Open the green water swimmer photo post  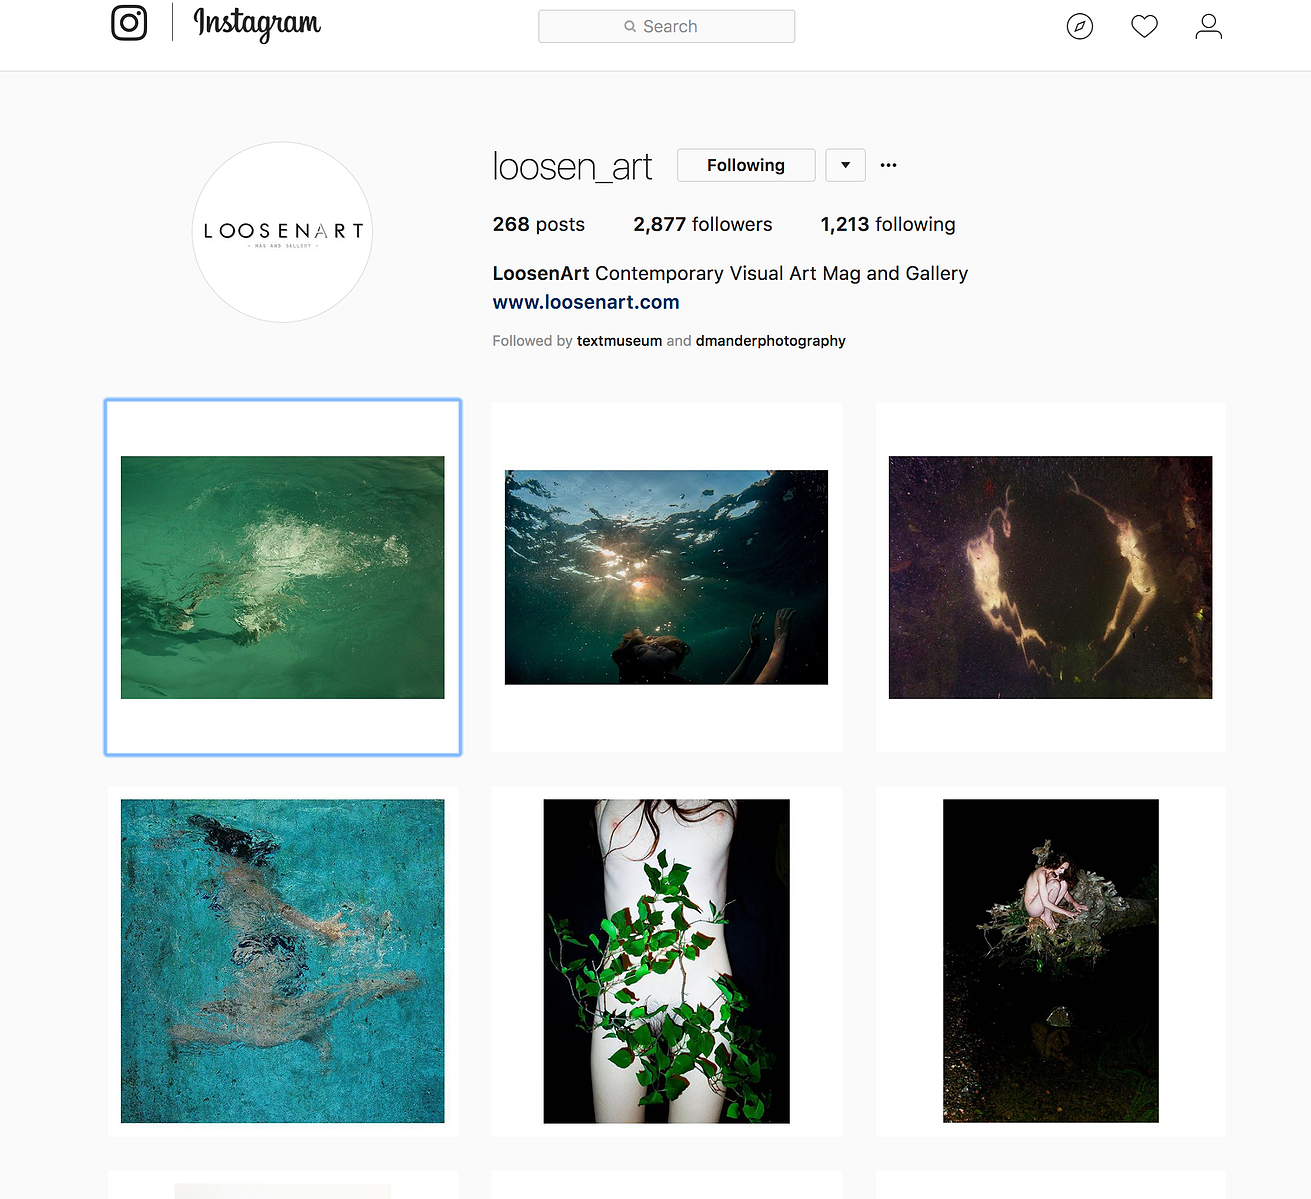click(x=283, y=577)
